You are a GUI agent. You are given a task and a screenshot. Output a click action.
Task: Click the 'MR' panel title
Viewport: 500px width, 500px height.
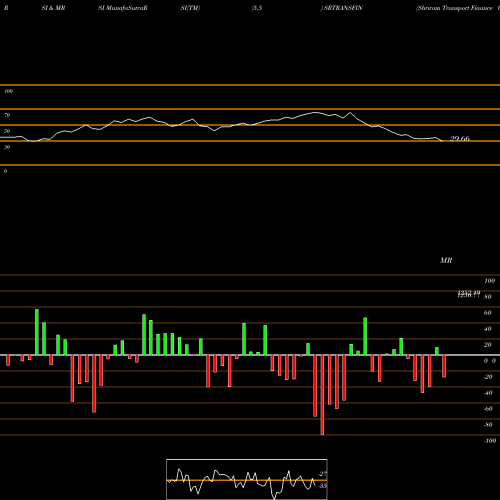[446, 260]
